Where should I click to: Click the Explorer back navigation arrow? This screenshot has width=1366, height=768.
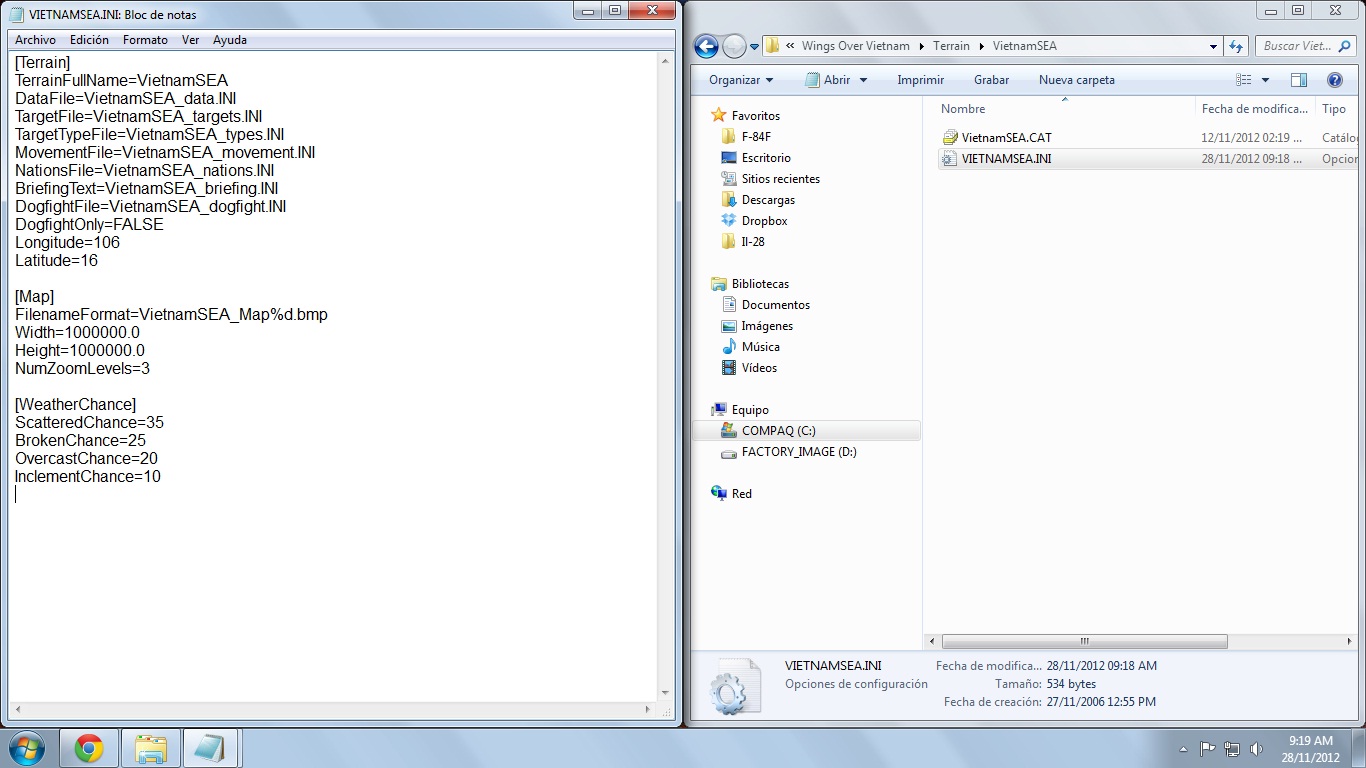click(706, 46)
